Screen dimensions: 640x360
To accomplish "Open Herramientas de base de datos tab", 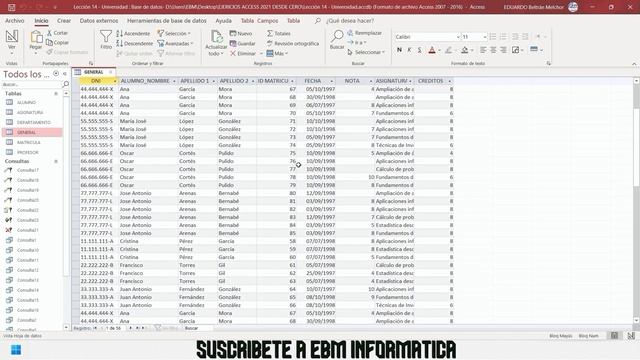I will 167,20.
